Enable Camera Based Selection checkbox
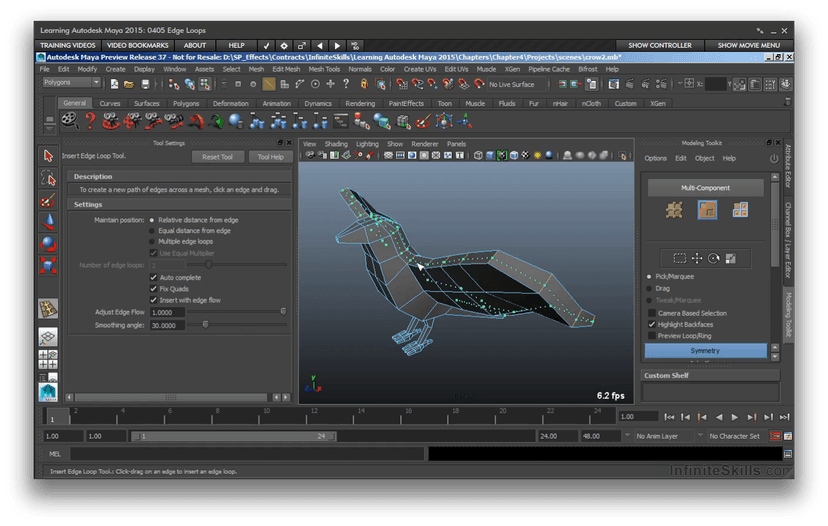This screenshot has height=526, width=828. click(x=652, y=313)
